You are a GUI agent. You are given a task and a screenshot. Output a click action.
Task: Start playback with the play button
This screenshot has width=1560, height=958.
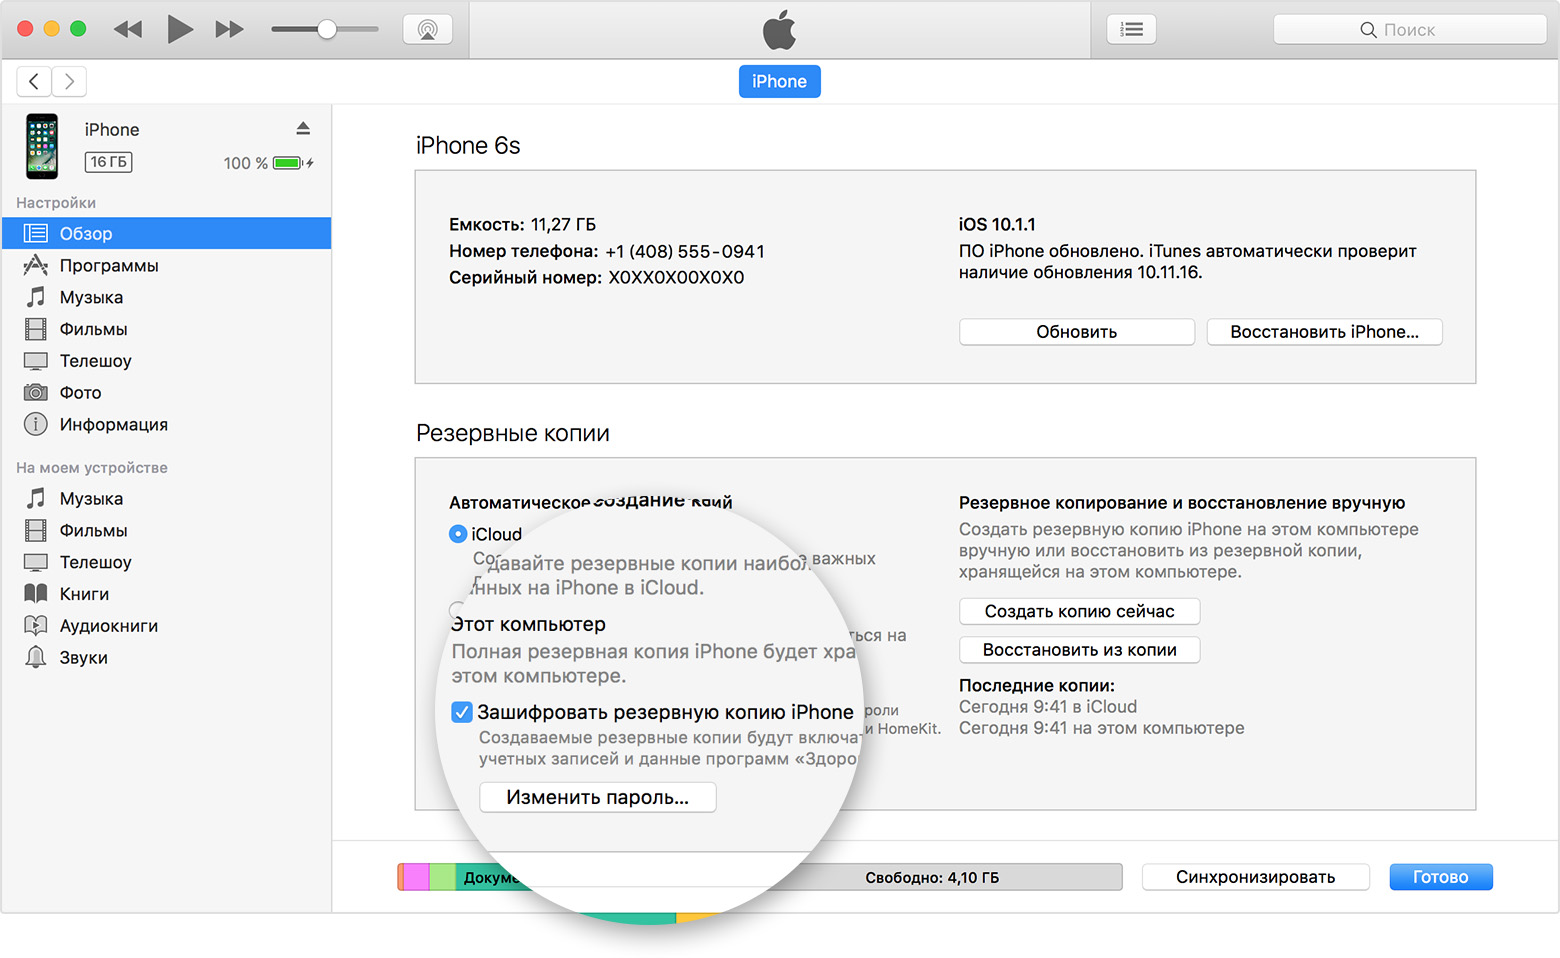click(180, 29)
